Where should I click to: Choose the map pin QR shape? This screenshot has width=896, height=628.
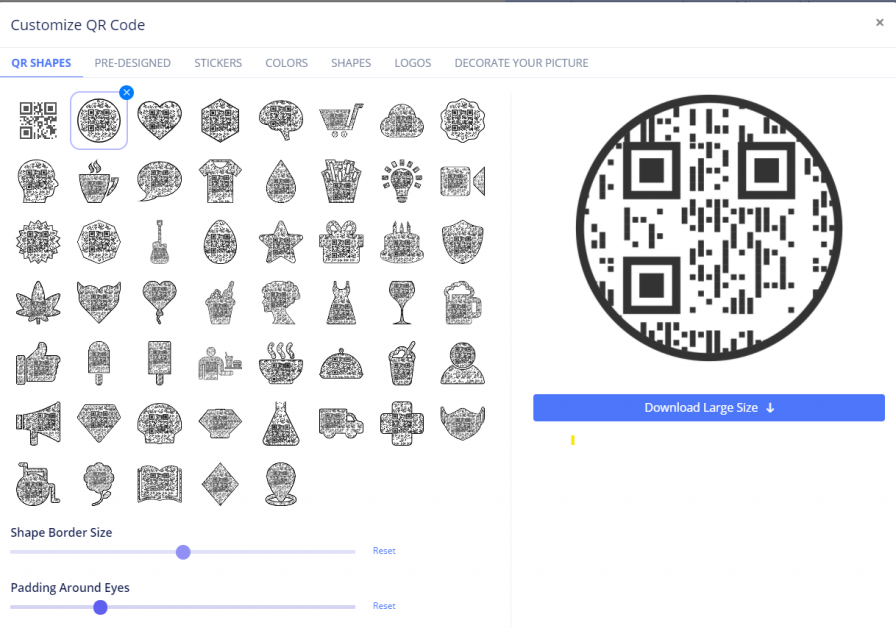tap(281, 483)
